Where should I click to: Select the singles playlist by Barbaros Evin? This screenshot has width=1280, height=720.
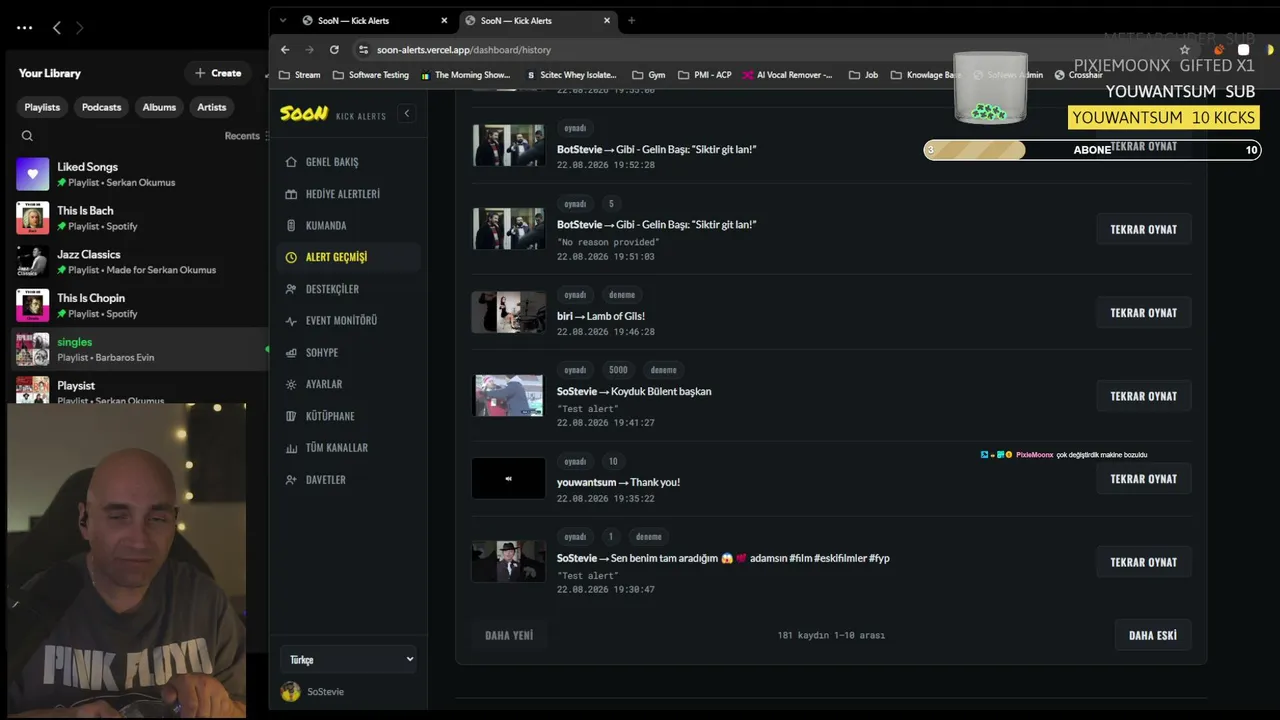pyautogui.click(x=140, y=349)
